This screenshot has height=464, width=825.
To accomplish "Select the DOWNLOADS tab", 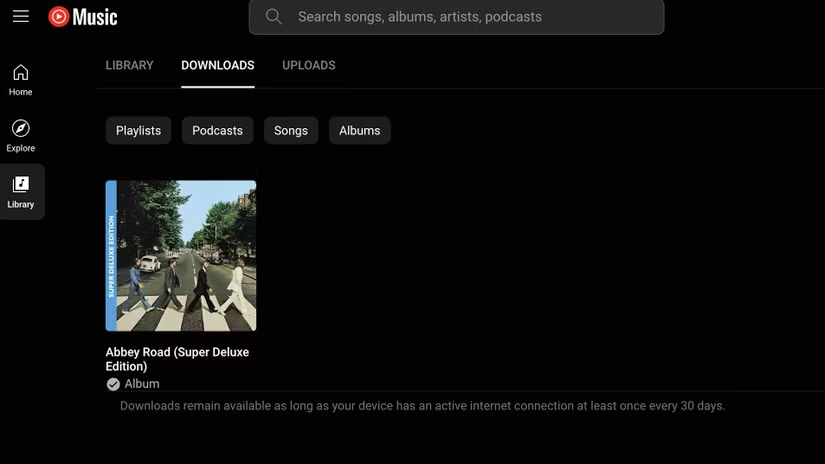I will (217, 65).
